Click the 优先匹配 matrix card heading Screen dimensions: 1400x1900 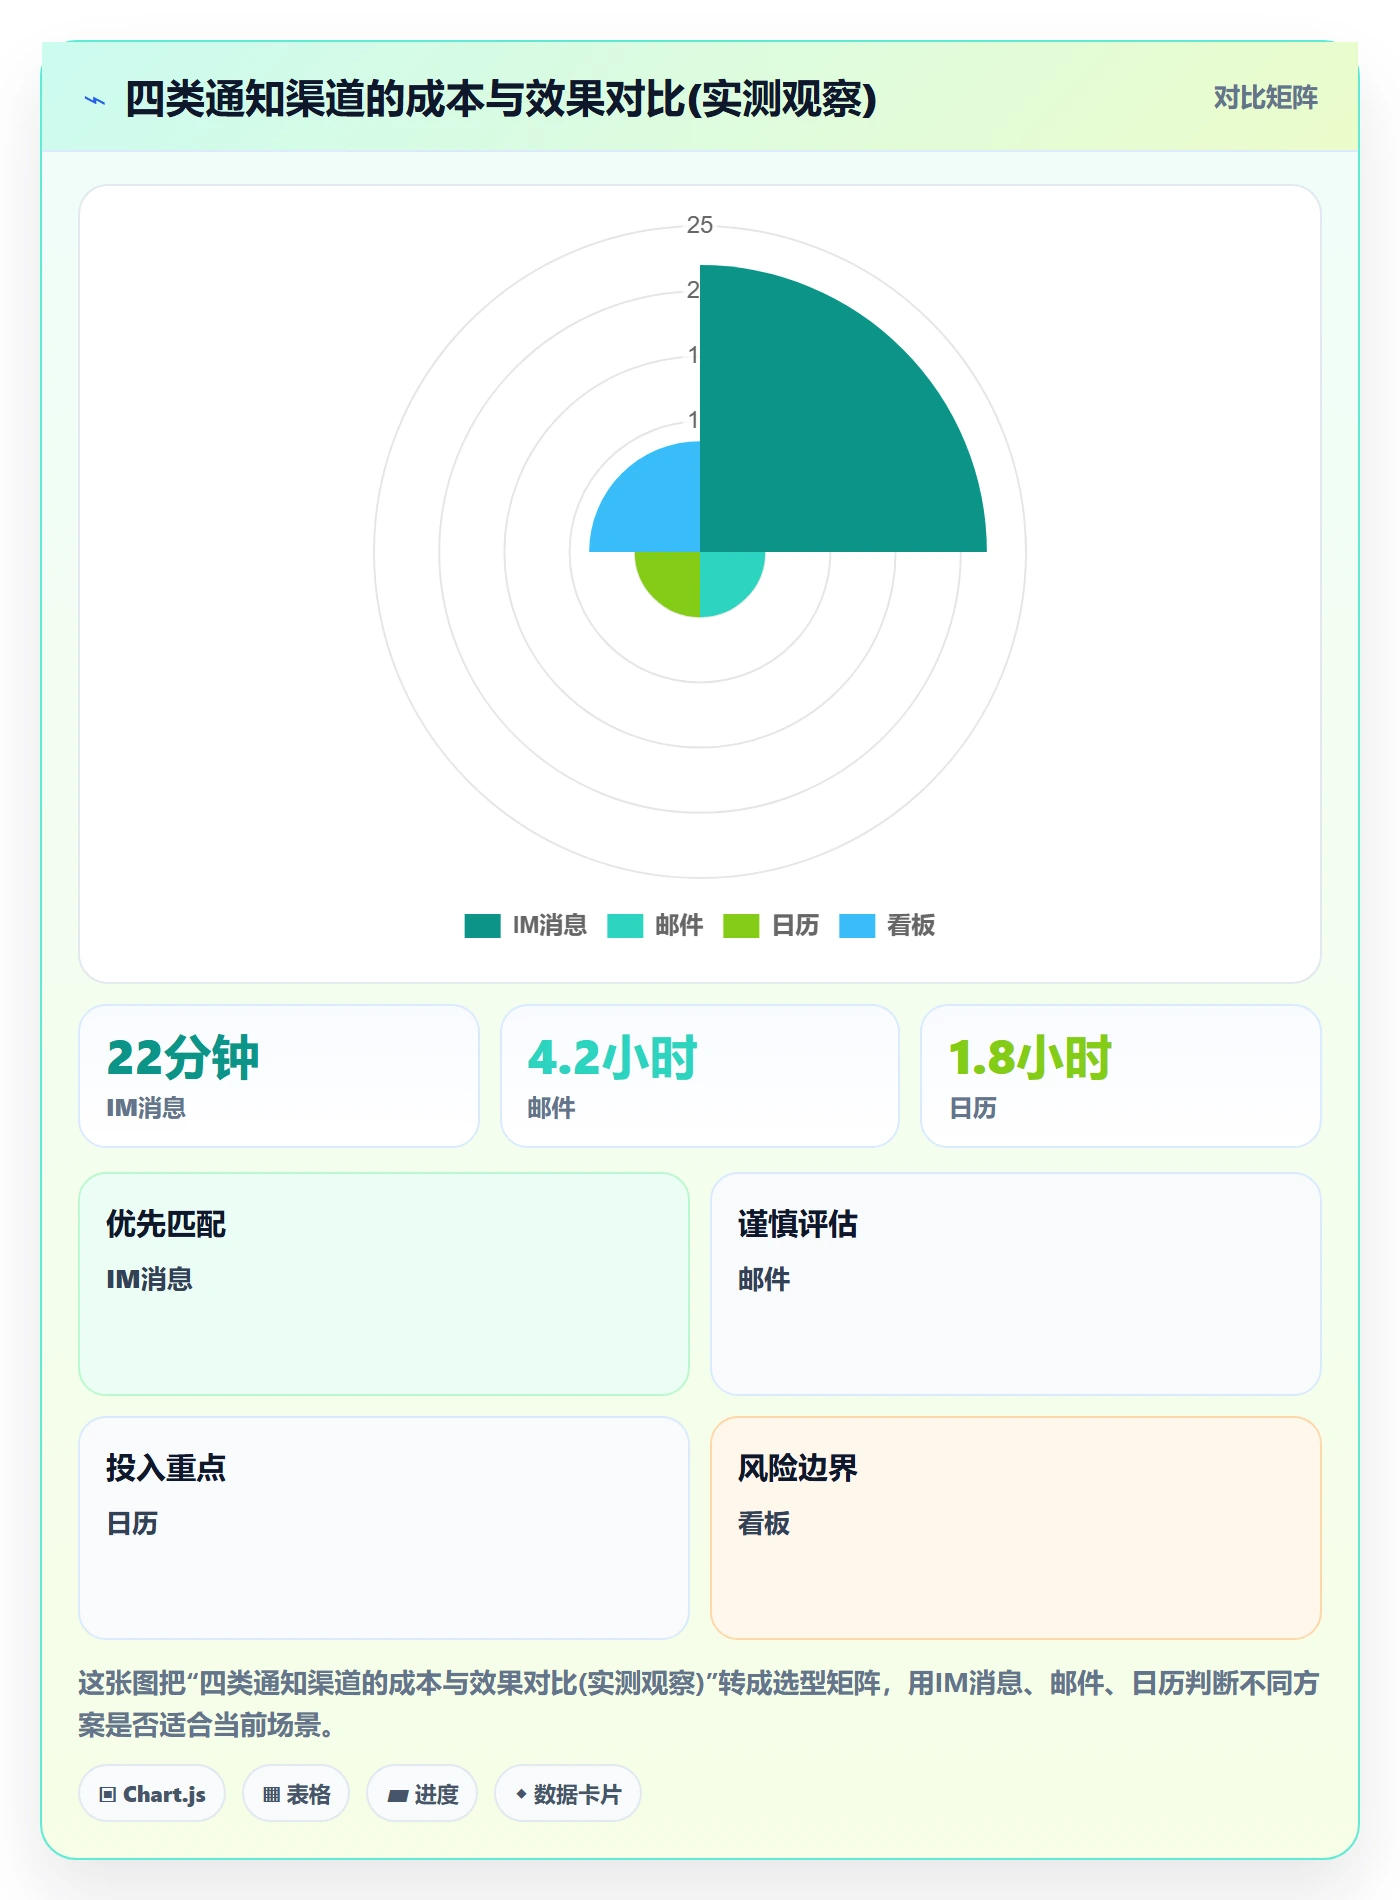pos(166,1224)
